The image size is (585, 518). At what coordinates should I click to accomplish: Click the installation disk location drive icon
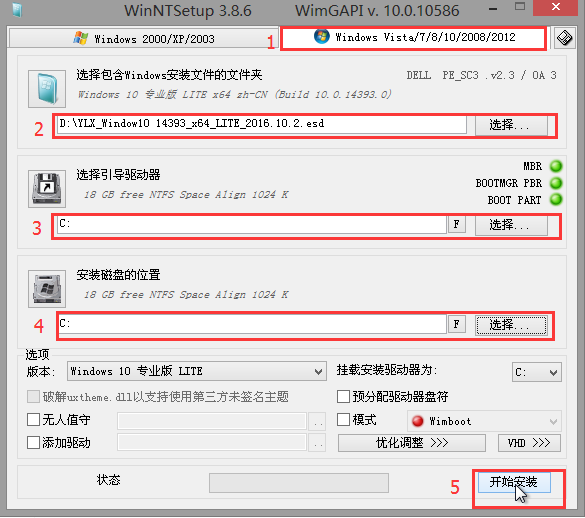47,288
